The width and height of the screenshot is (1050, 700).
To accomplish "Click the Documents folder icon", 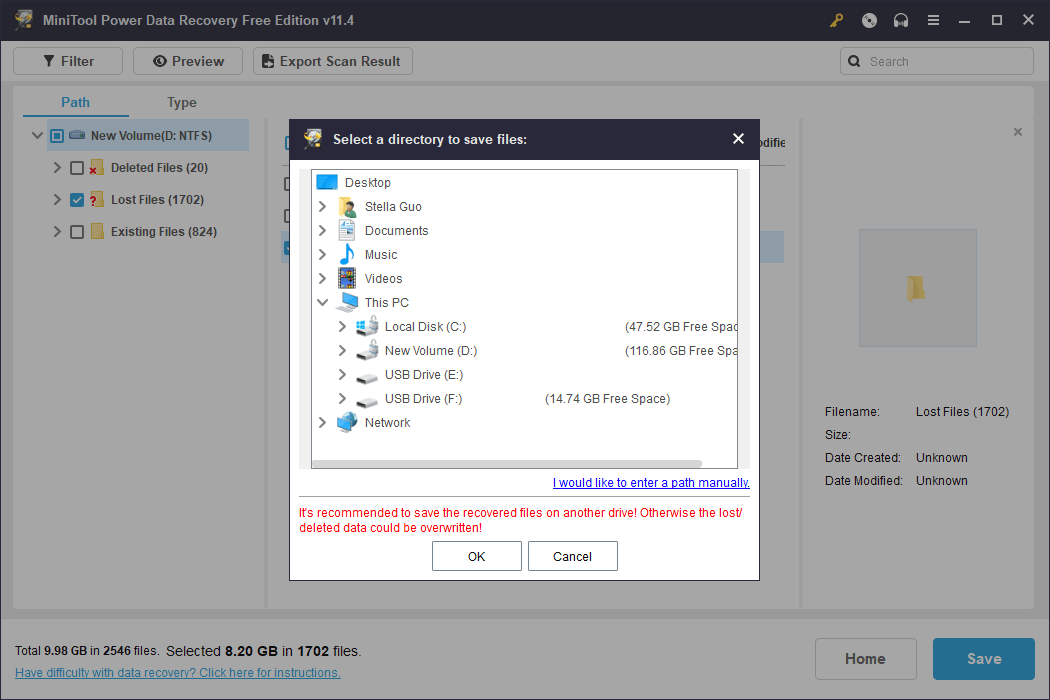I will [347, 230].
